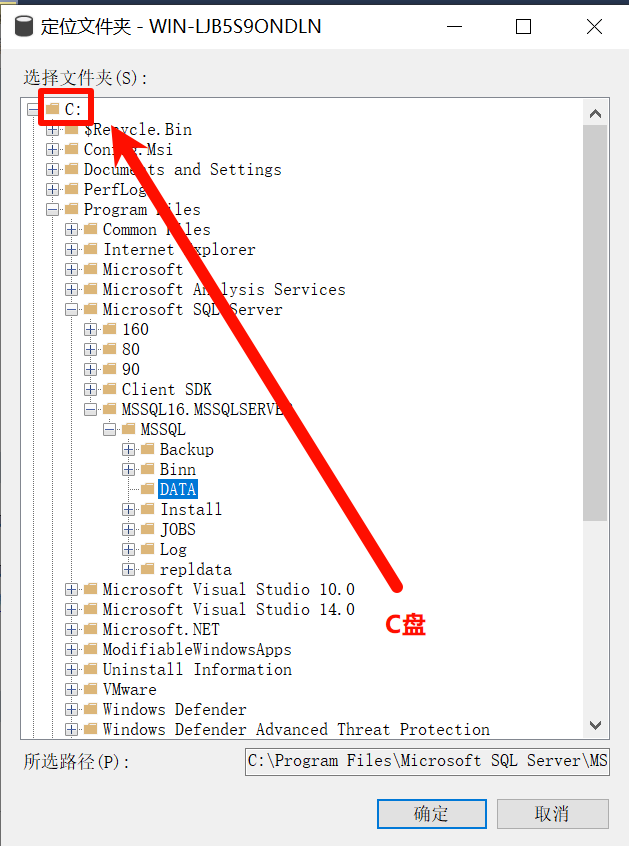Click the scrollbar down arrow

click(x=596, y=725)
